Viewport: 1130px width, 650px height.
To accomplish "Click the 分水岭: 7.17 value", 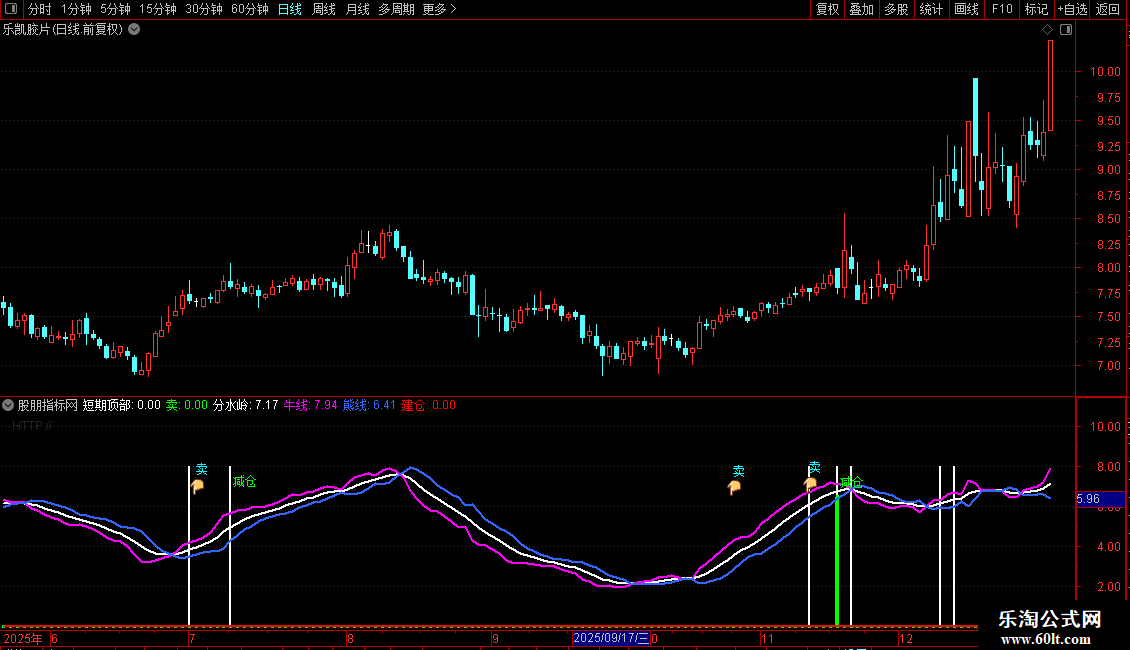I will [x=246, y=405].
